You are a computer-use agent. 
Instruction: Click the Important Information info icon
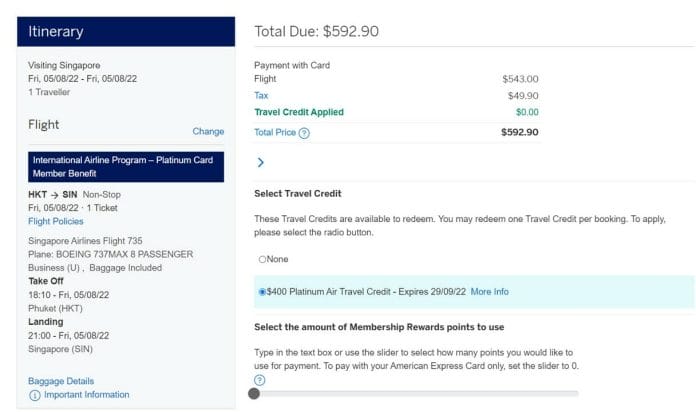(35, 395)
